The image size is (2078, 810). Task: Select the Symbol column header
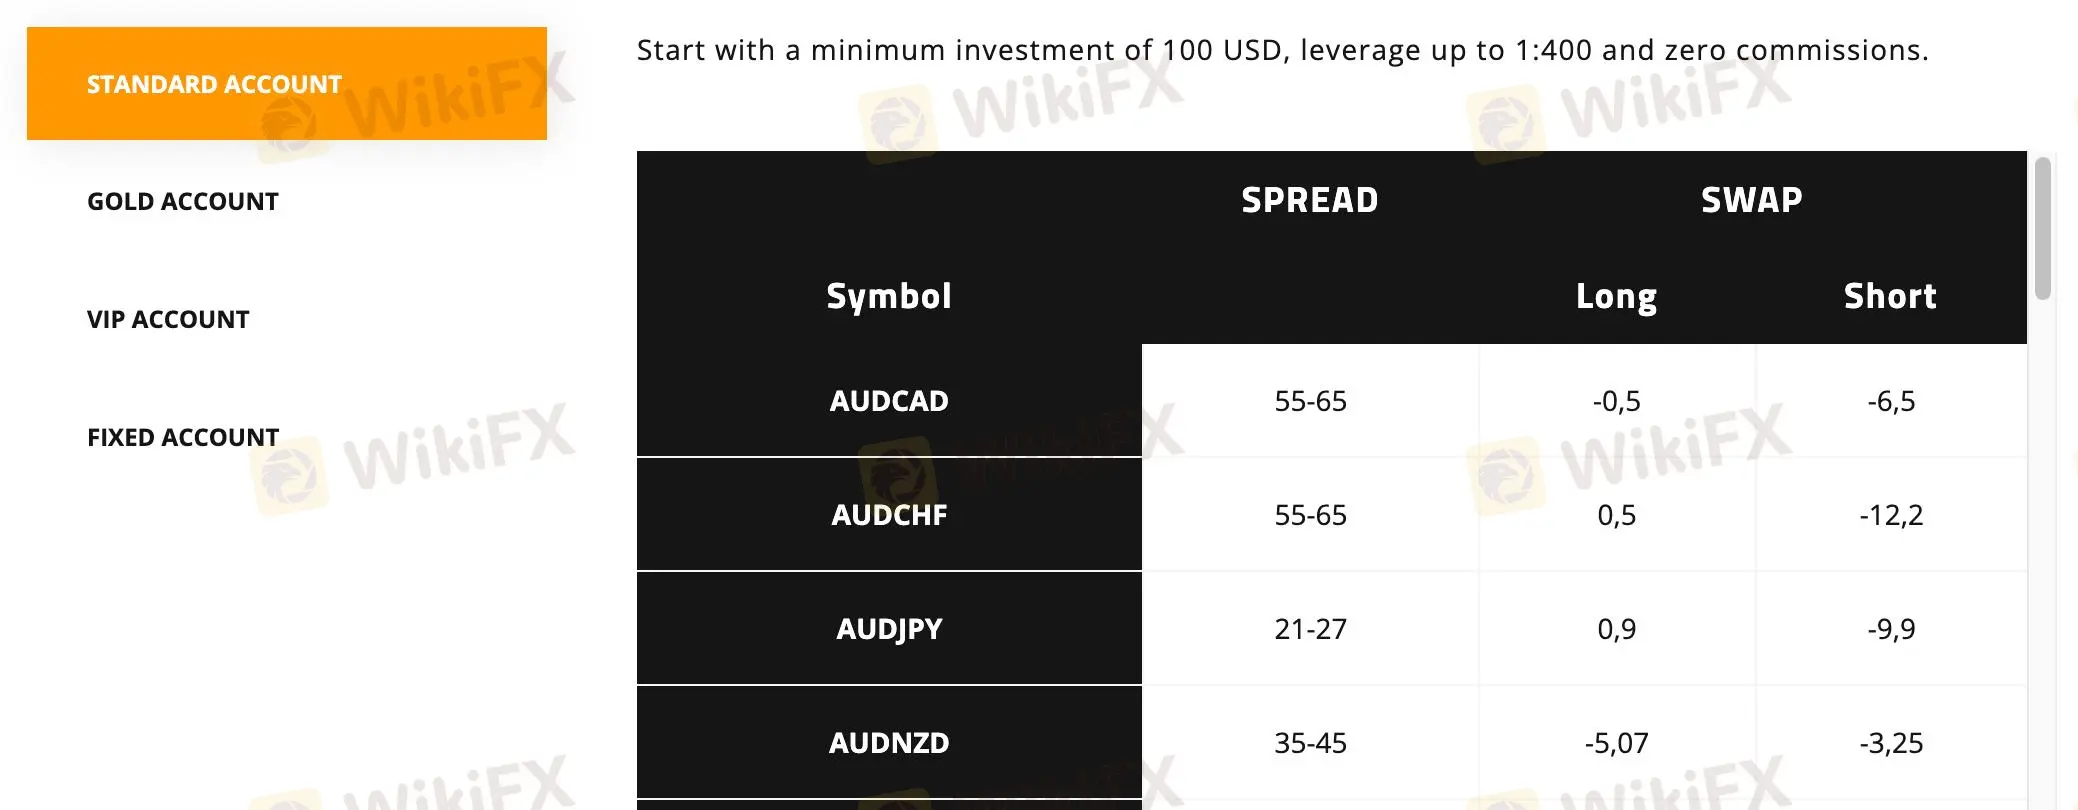888,295
